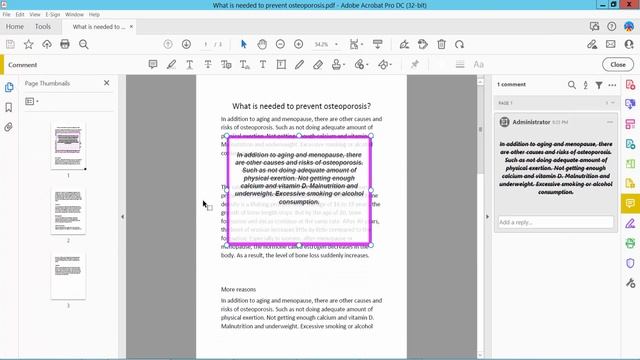The width and height of the screenshot is (640, 360).
Task: Select the Add text box tool
Action: coord(281,64)
